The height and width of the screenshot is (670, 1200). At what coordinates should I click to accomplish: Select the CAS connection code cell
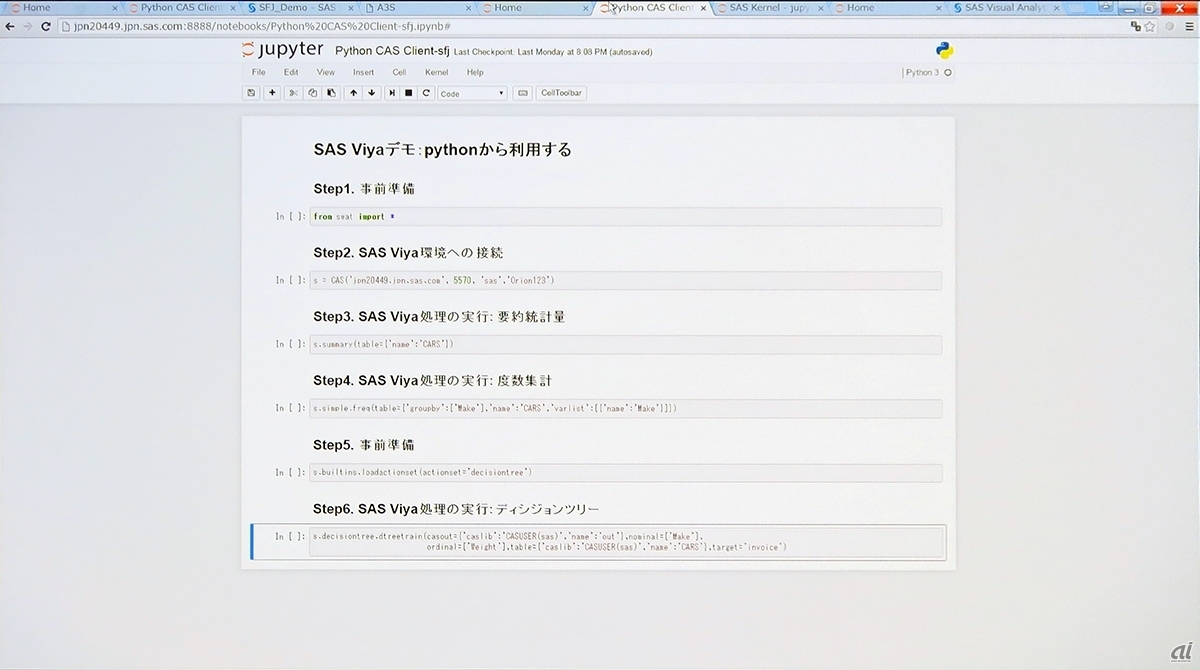(x=625, y=280)
